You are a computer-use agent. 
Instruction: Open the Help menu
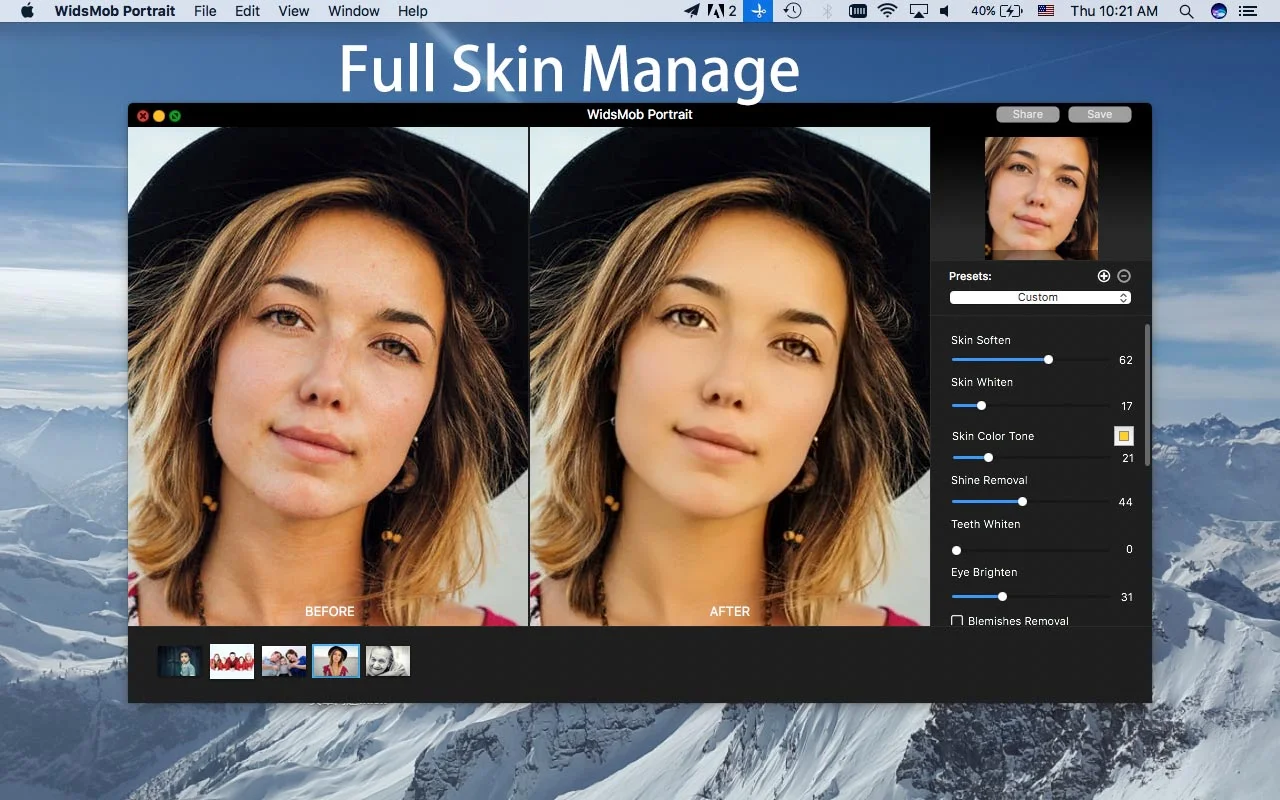pyautogui.click(x=412, y=11)
